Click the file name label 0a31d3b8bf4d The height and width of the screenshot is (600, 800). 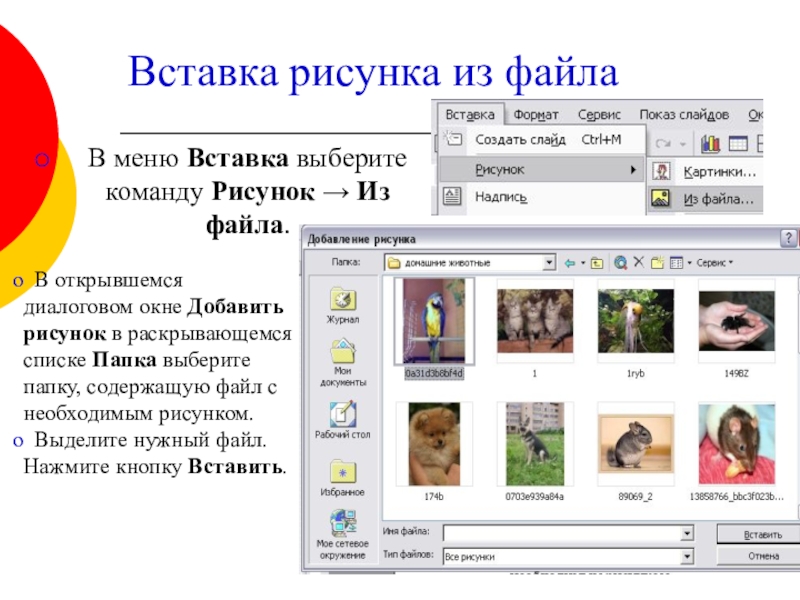pos(434,373)
